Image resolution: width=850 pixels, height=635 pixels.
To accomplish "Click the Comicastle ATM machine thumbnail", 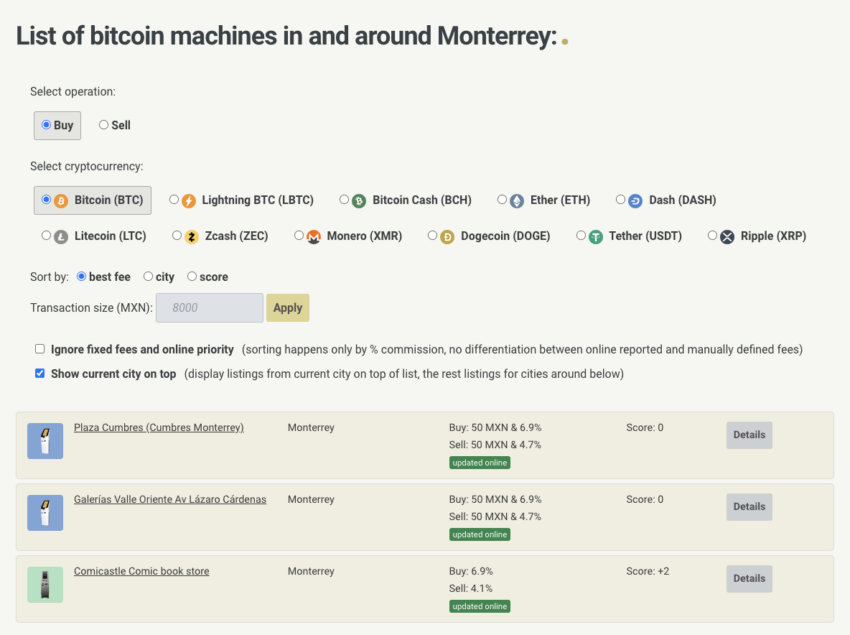I will [45, 585].
